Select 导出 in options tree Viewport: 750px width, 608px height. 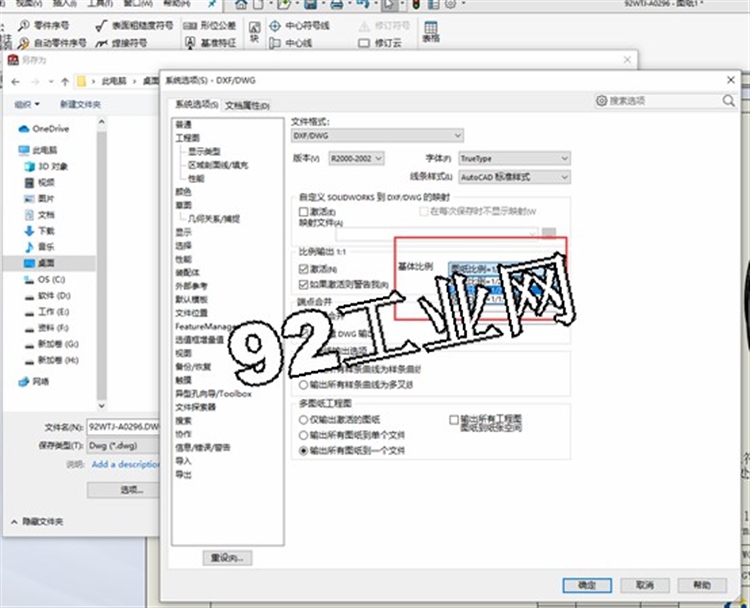tap(183, 475)
